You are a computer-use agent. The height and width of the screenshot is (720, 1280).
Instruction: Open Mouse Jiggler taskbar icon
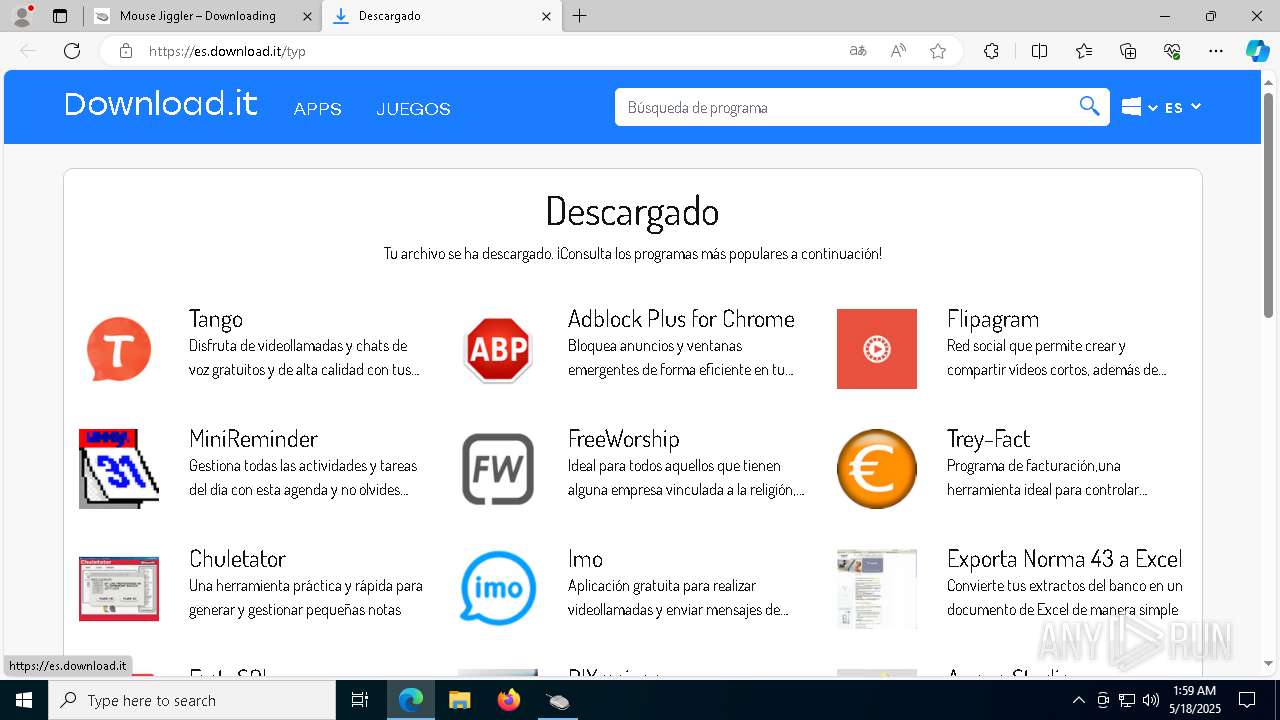(x=558, y=700)
